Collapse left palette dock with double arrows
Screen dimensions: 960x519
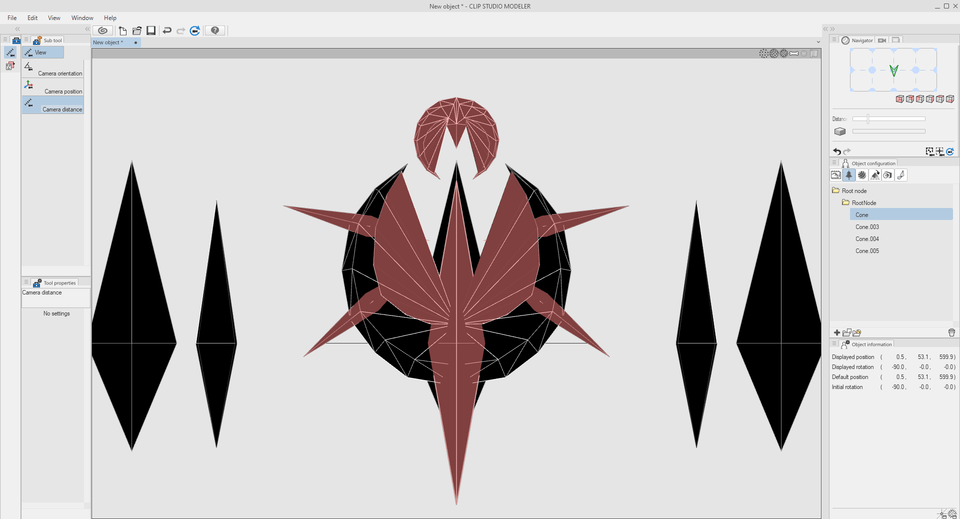(17, 29)
